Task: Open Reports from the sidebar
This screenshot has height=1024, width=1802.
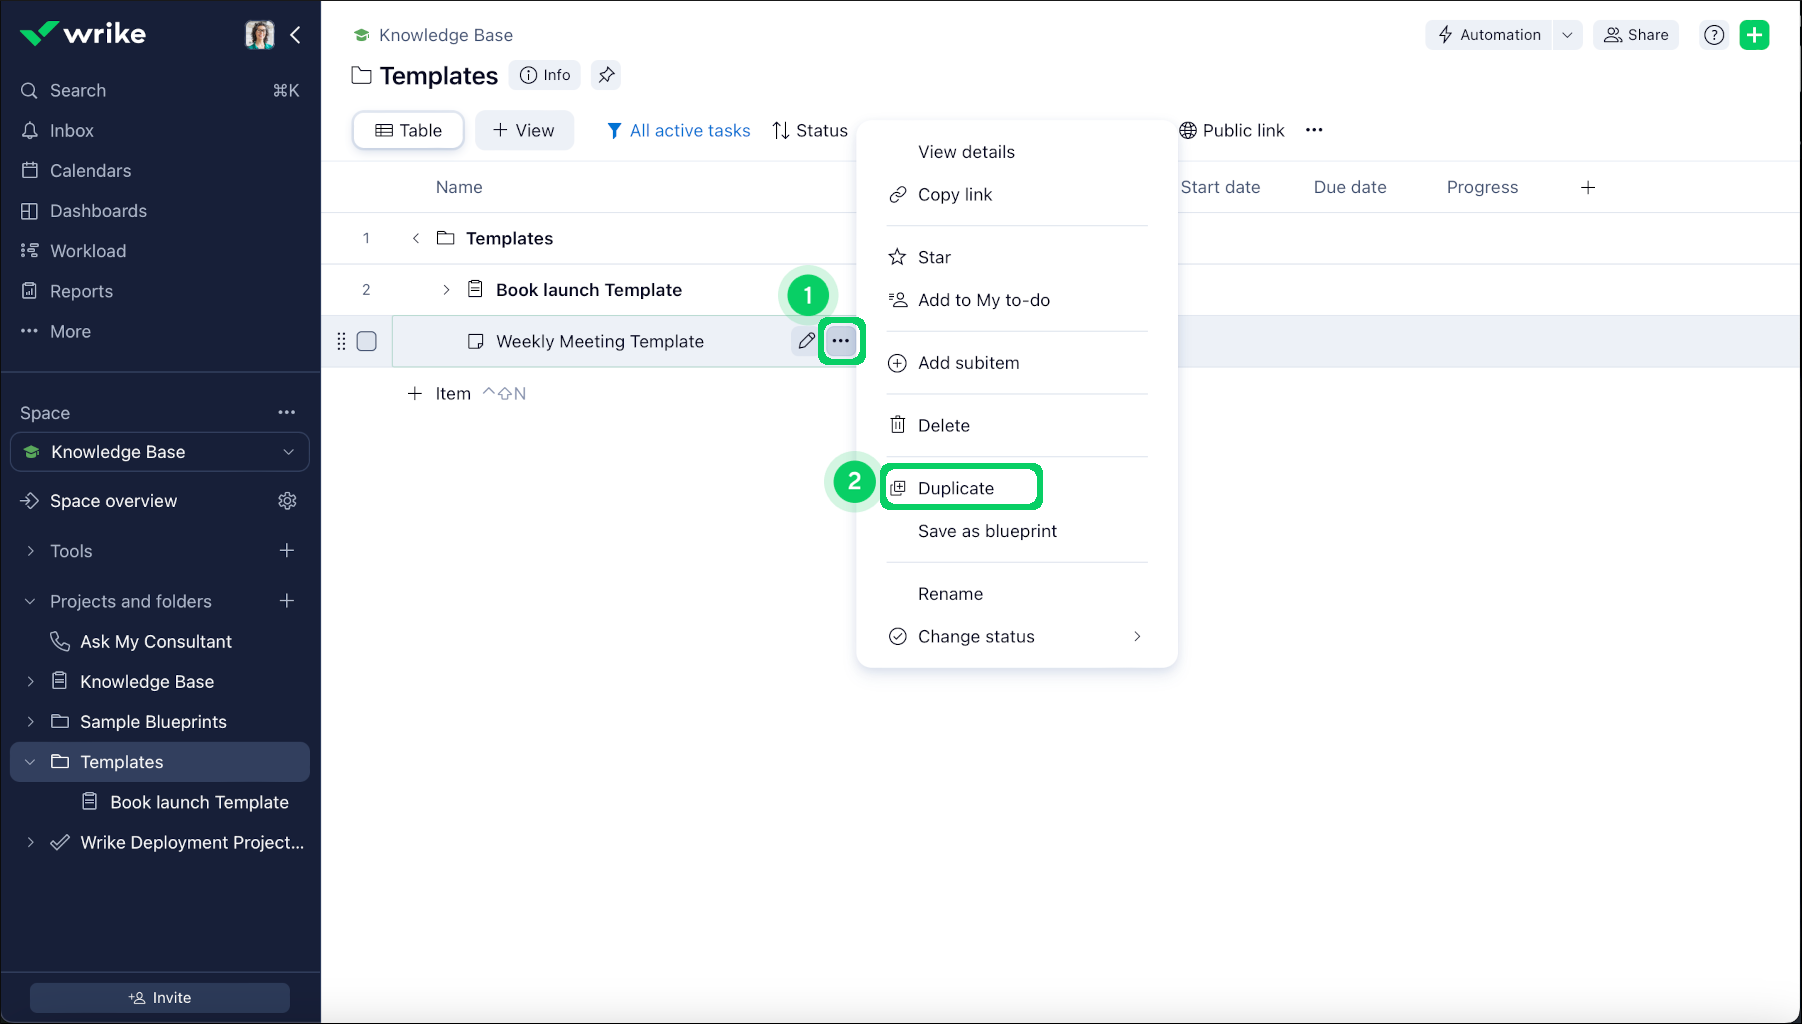Action: tap(30, 290)
